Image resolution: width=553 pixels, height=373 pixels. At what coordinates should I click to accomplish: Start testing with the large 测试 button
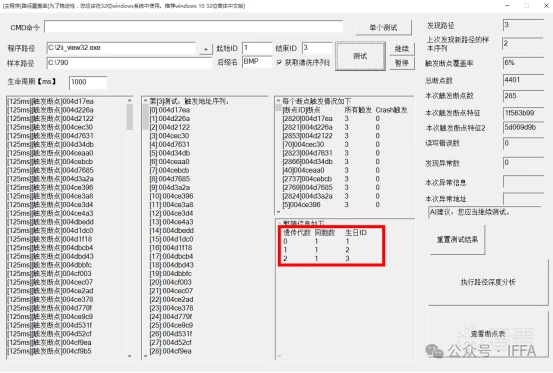360,56
